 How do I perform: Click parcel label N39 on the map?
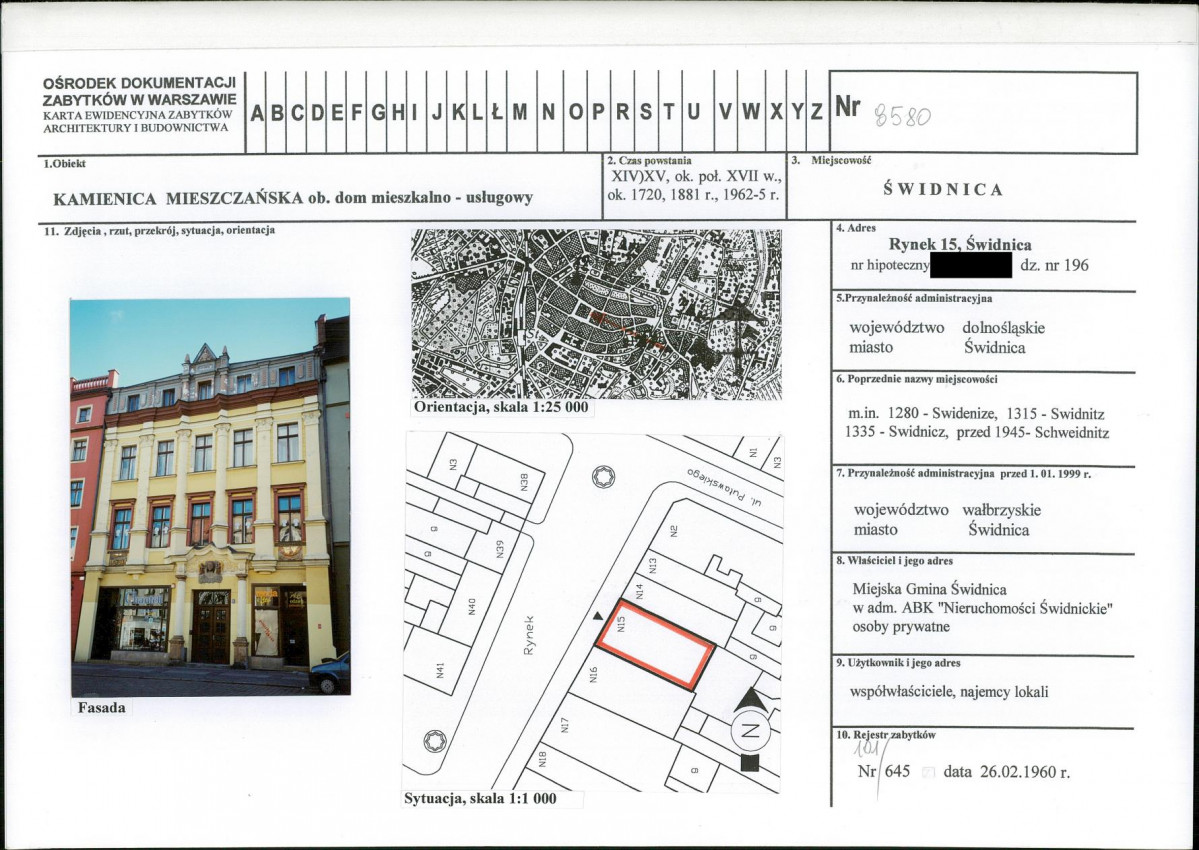[x=499, y=549]
